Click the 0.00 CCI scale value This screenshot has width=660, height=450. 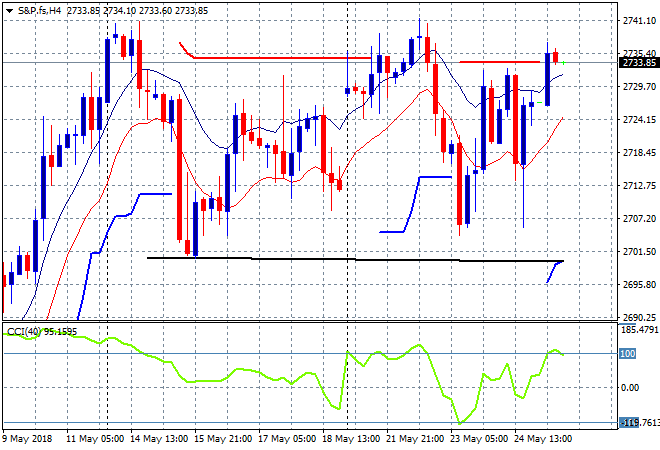(x=630, y=388)
